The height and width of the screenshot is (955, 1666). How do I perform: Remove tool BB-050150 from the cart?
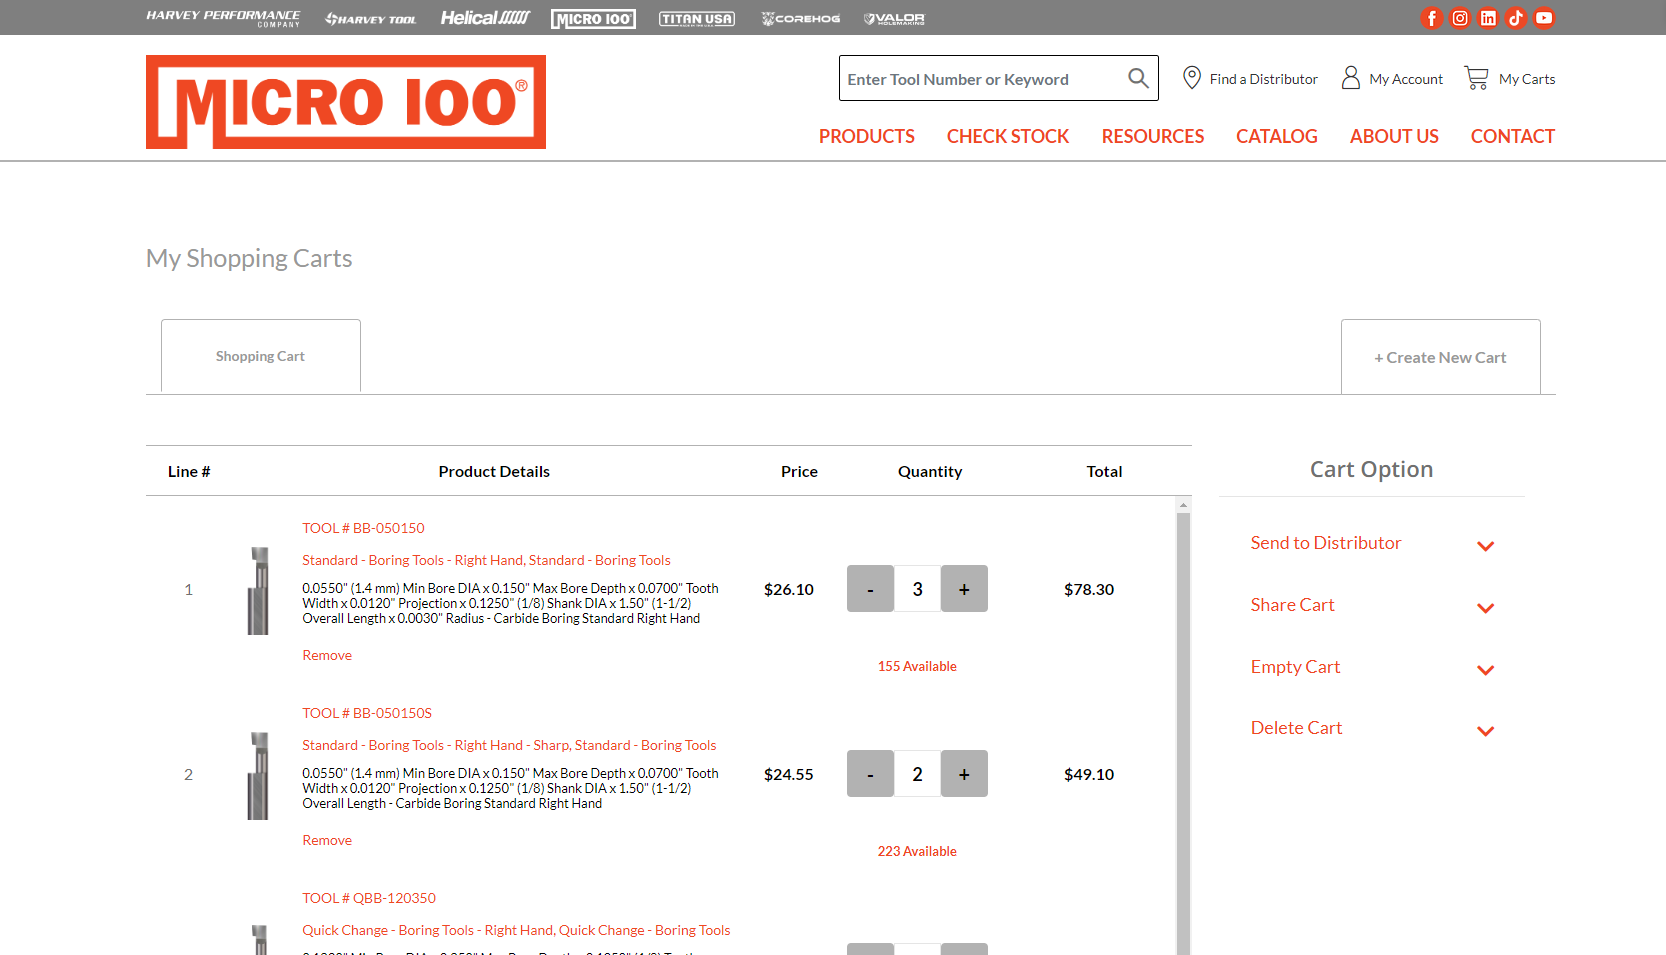pos(327,655)
